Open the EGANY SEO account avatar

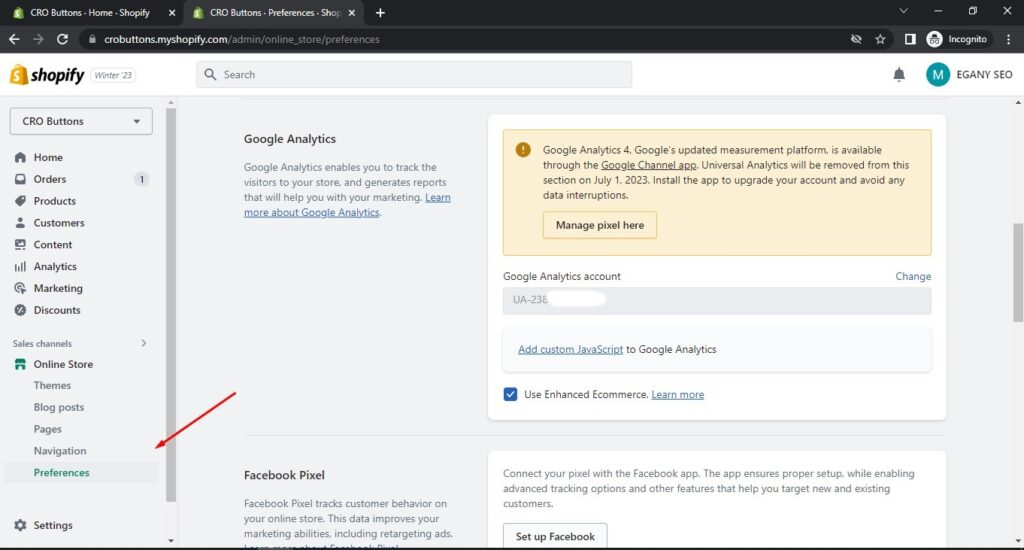pyautogui.click(x=938, y=74)
